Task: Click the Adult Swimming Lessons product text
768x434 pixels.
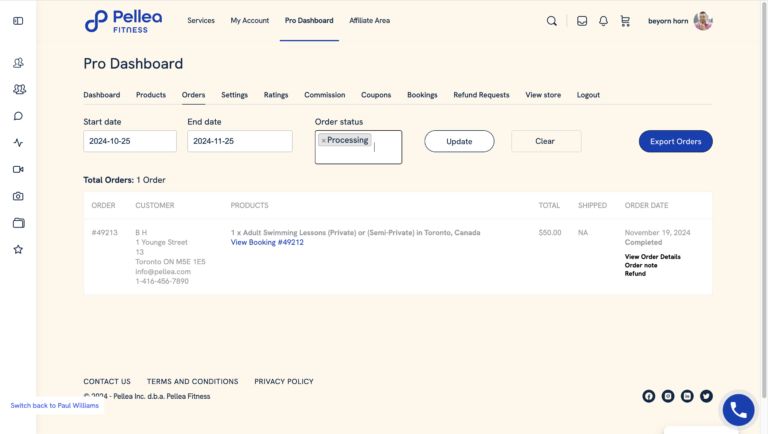Action: click(x=355, y=232)
